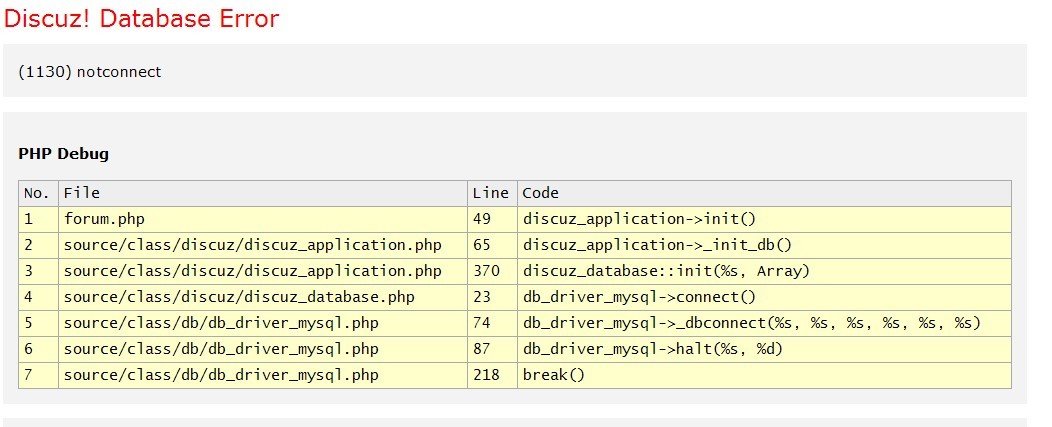The height and width of the screenshot is (427, 1052).
Task: Click the 'File' column header
Action: click(263, 193)
